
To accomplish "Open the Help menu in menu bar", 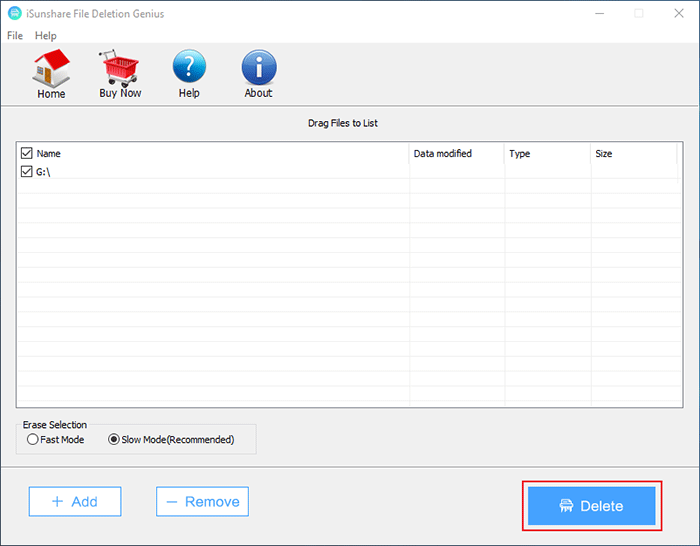I will point(46,36).
